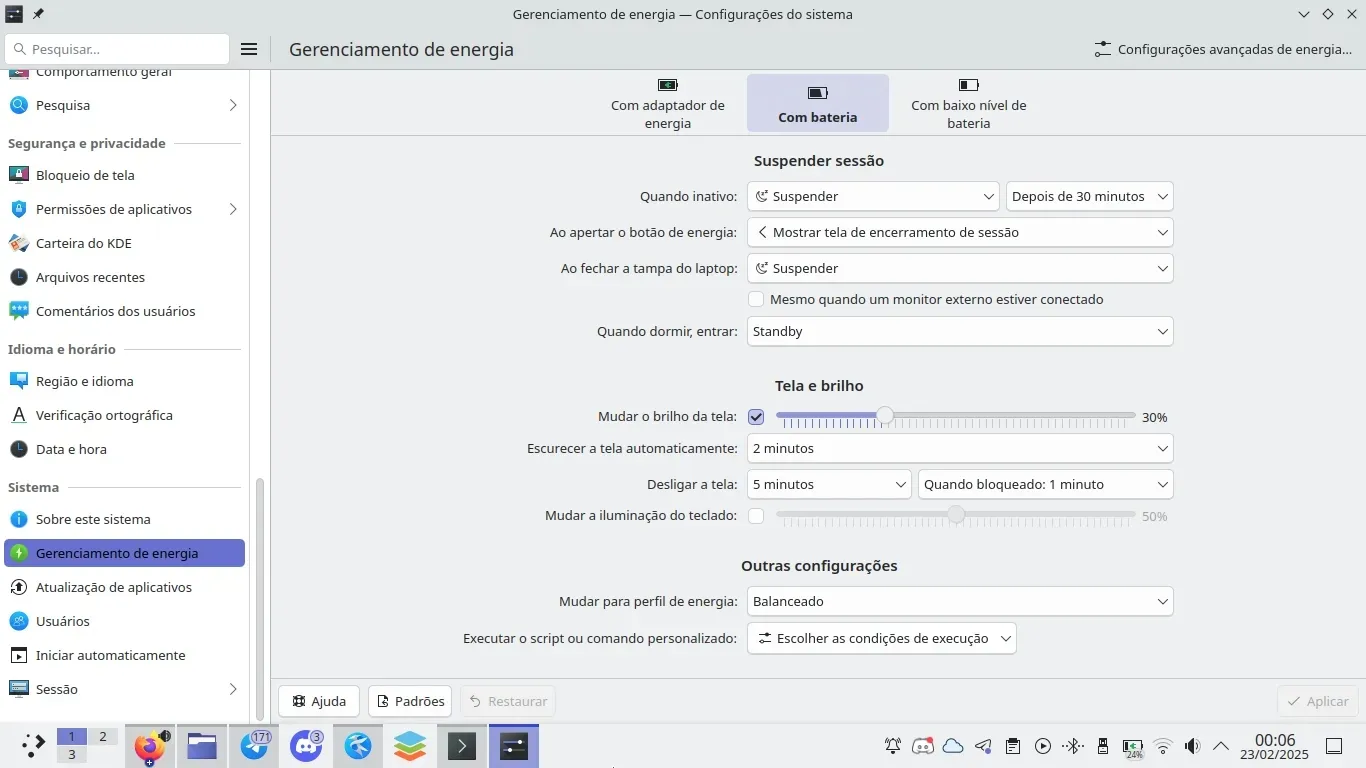Switch to 'Com adaptador de energia' tab
This screenshot has width=1366, height=768.
coord(668,104)
